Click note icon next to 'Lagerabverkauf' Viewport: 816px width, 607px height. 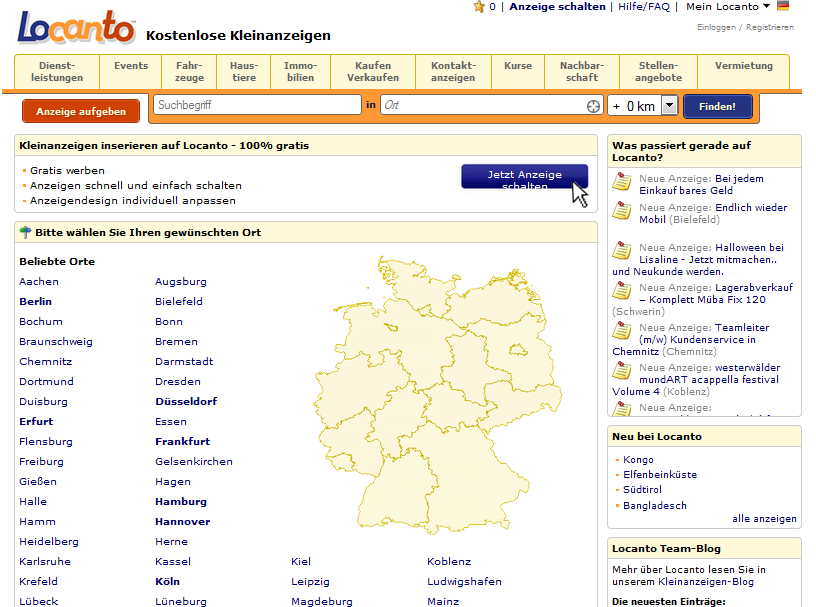coord(621,290)
